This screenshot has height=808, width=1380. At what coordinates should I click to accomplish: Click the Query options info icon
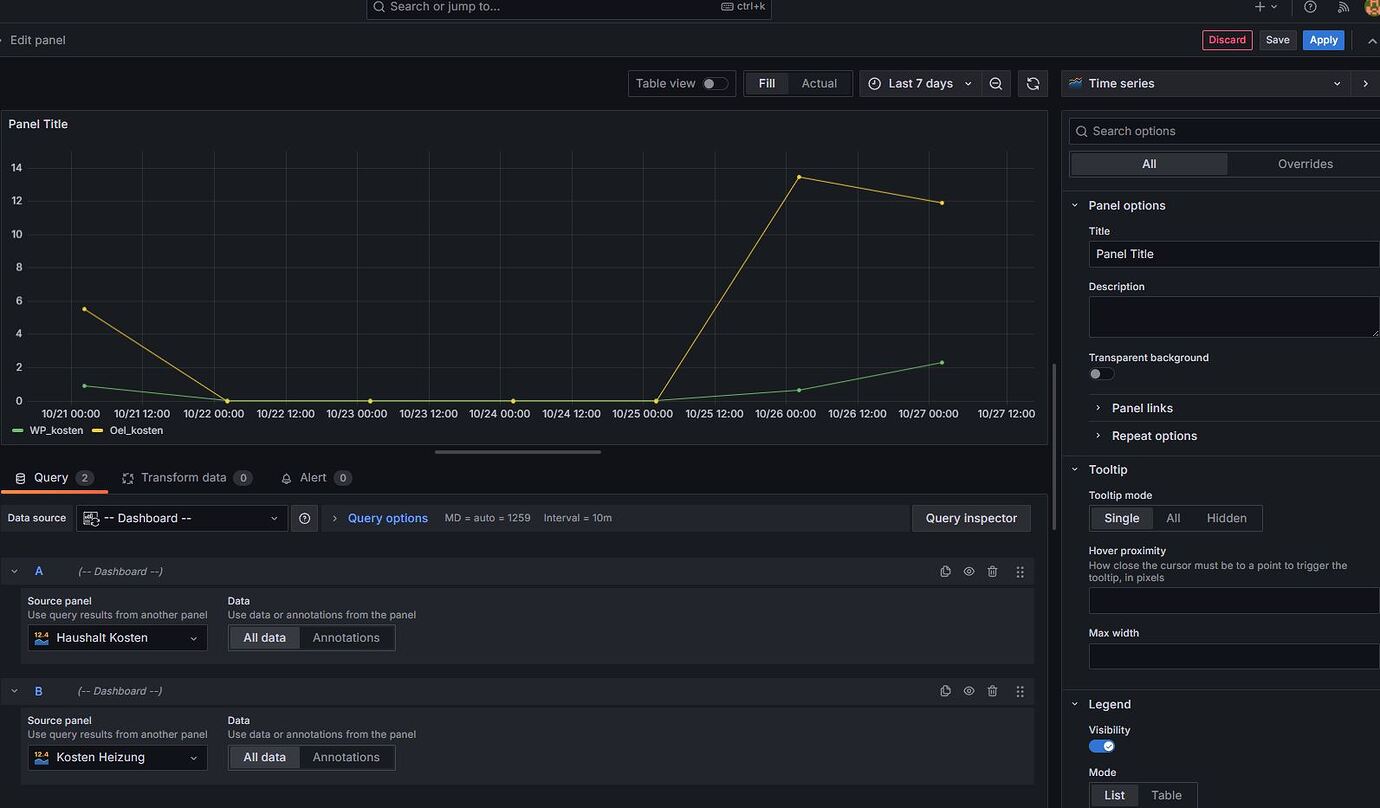click(x=304, y=518)
